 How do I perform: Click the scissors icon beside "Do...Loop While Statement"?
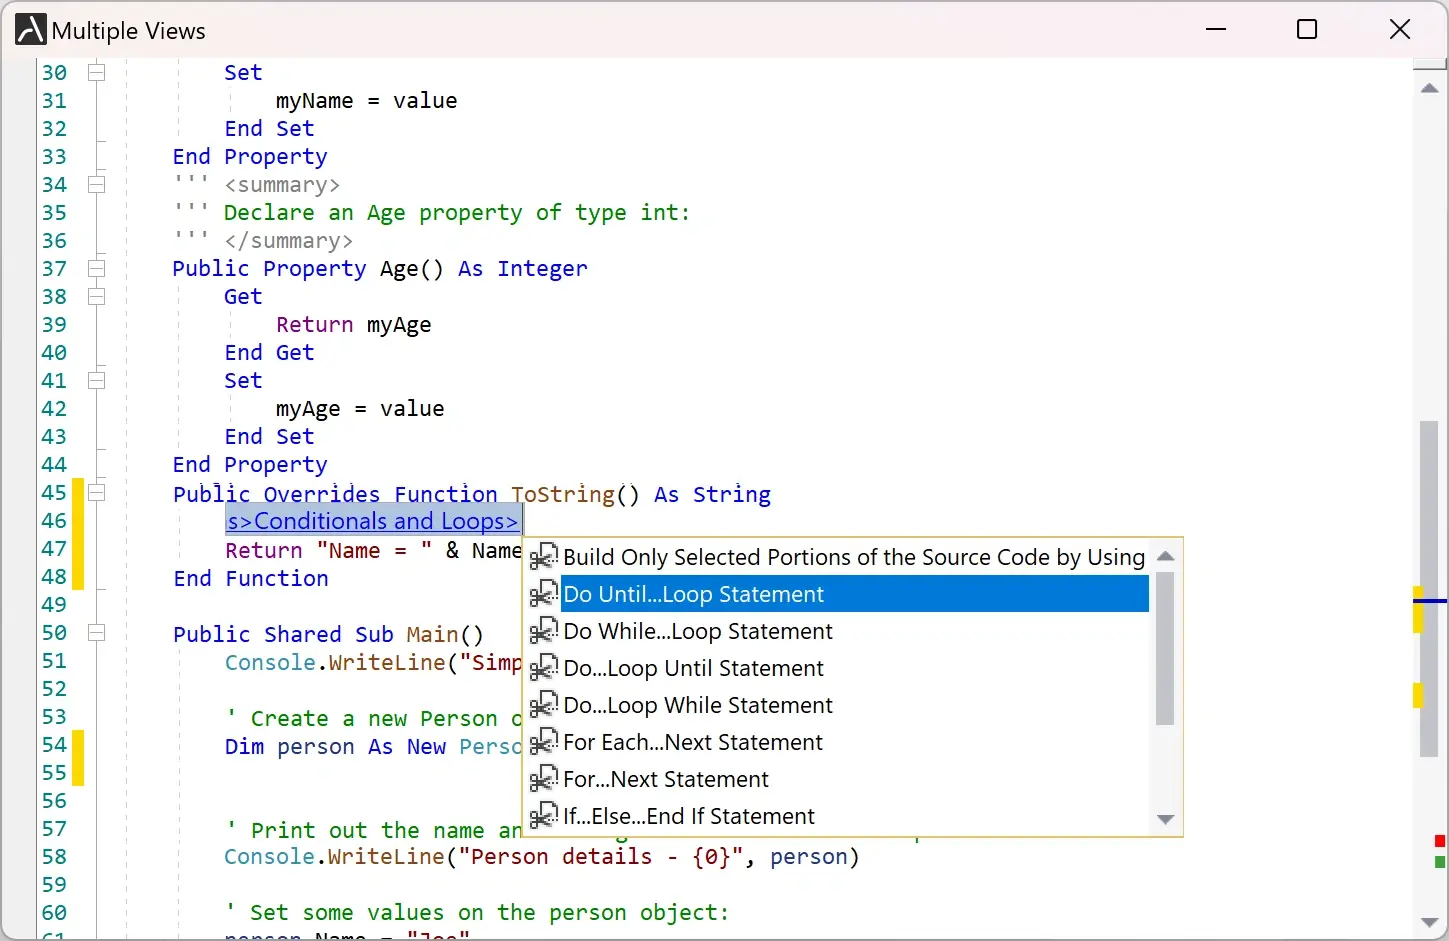click(x=544, y=704)
